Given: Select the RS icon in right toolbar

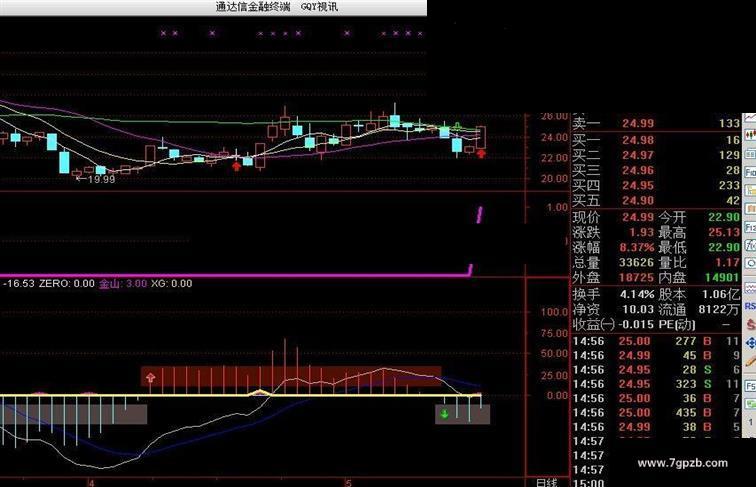Looking at the screenshot, I should [750, 306].
